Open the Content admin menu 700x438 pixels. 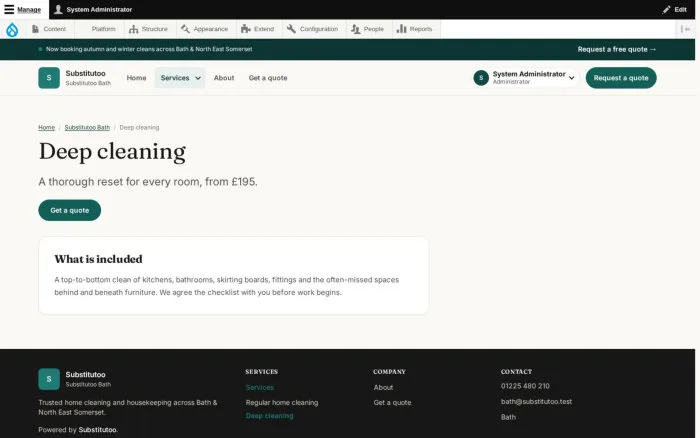tap(49, 29)
